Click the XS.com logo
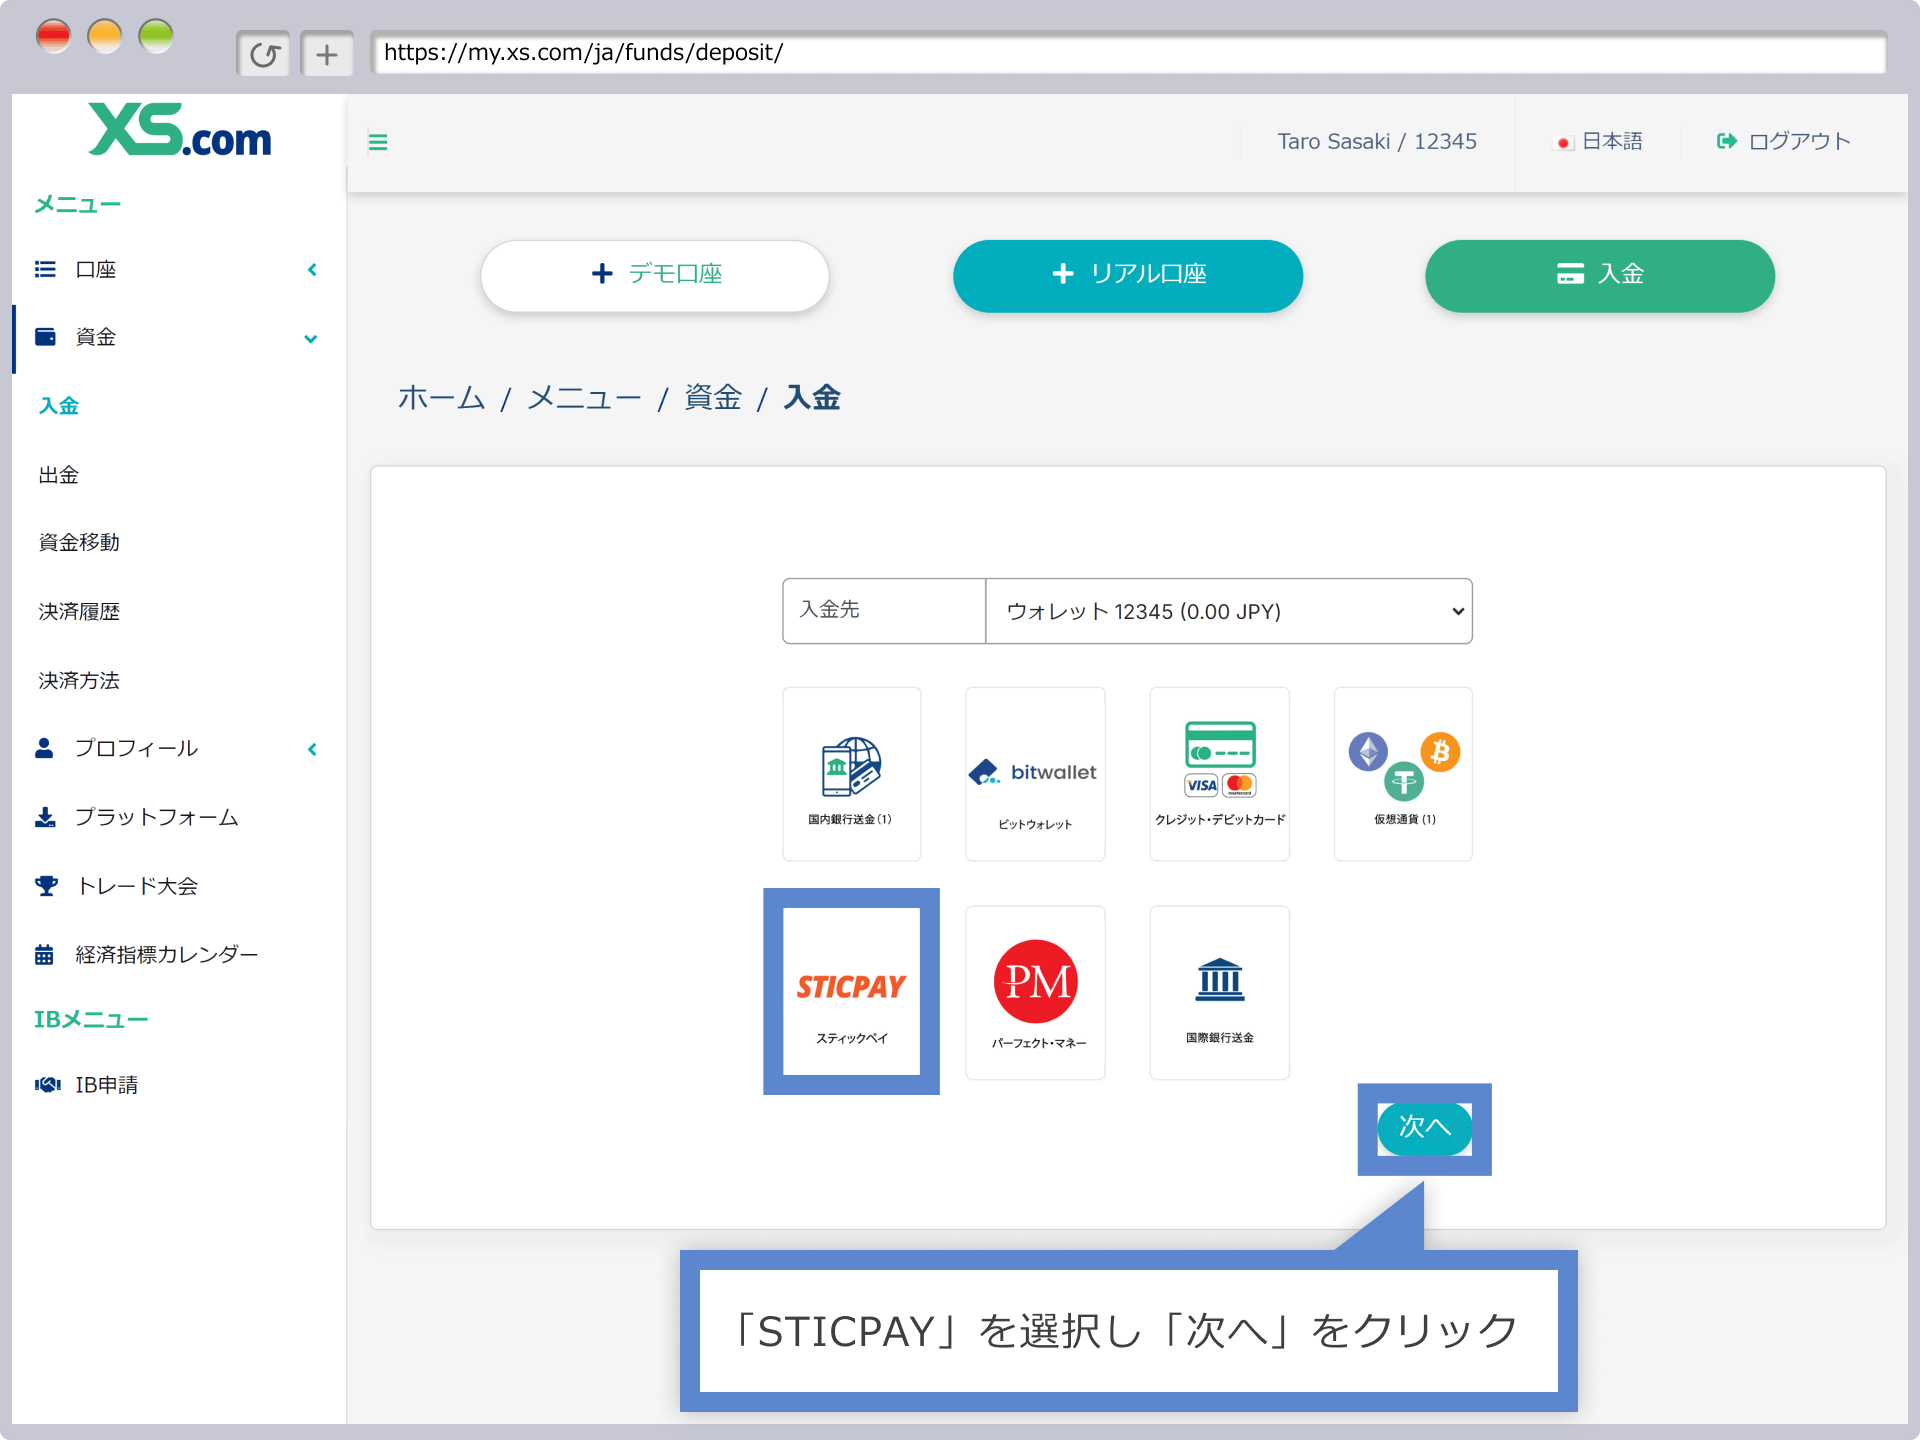The width and height of the screenshot is (1920, 1440). 180,130
